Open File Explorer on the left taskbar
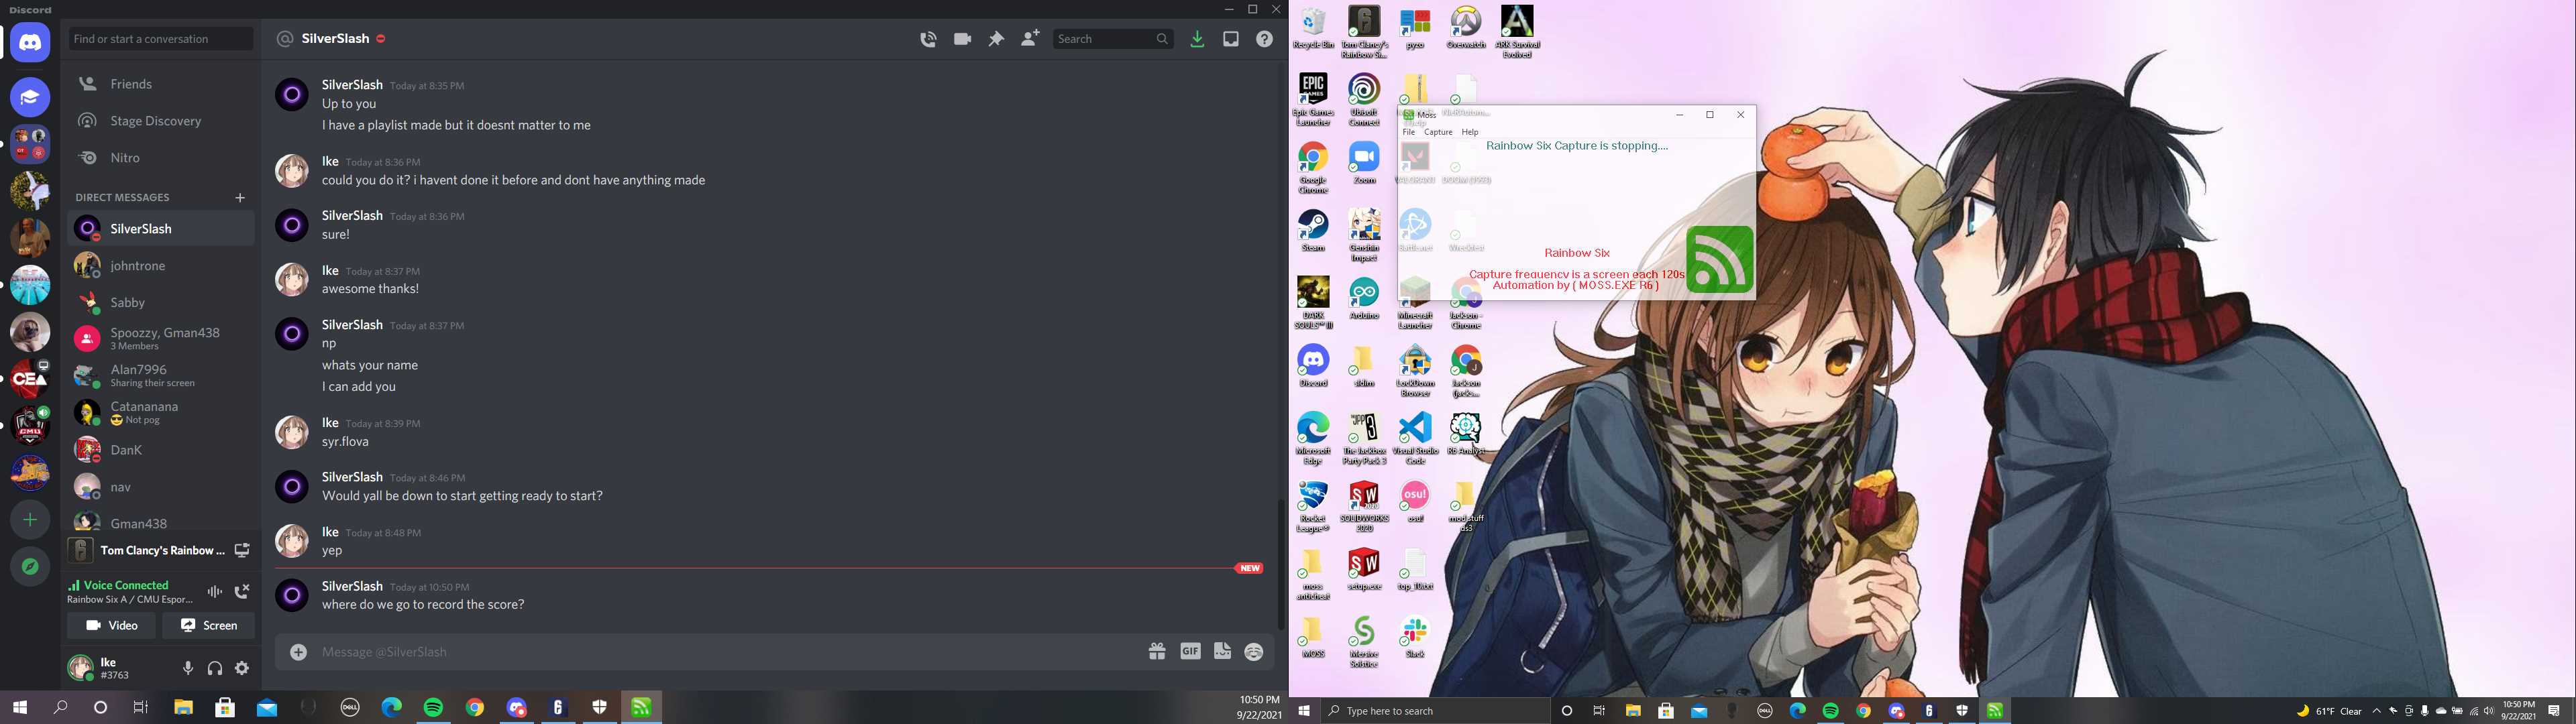Viewport: 2576px width, 724px height. pos(183,708)
